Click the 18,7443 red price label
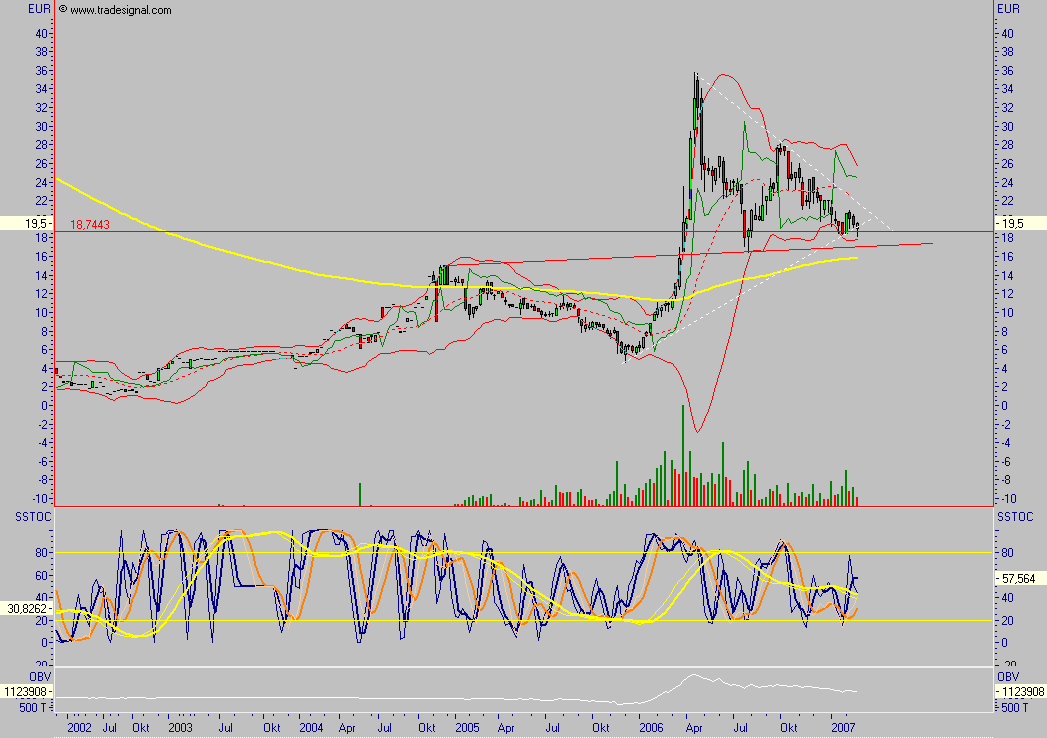Viewport: 1047px width, 738px height. [89, 224]
